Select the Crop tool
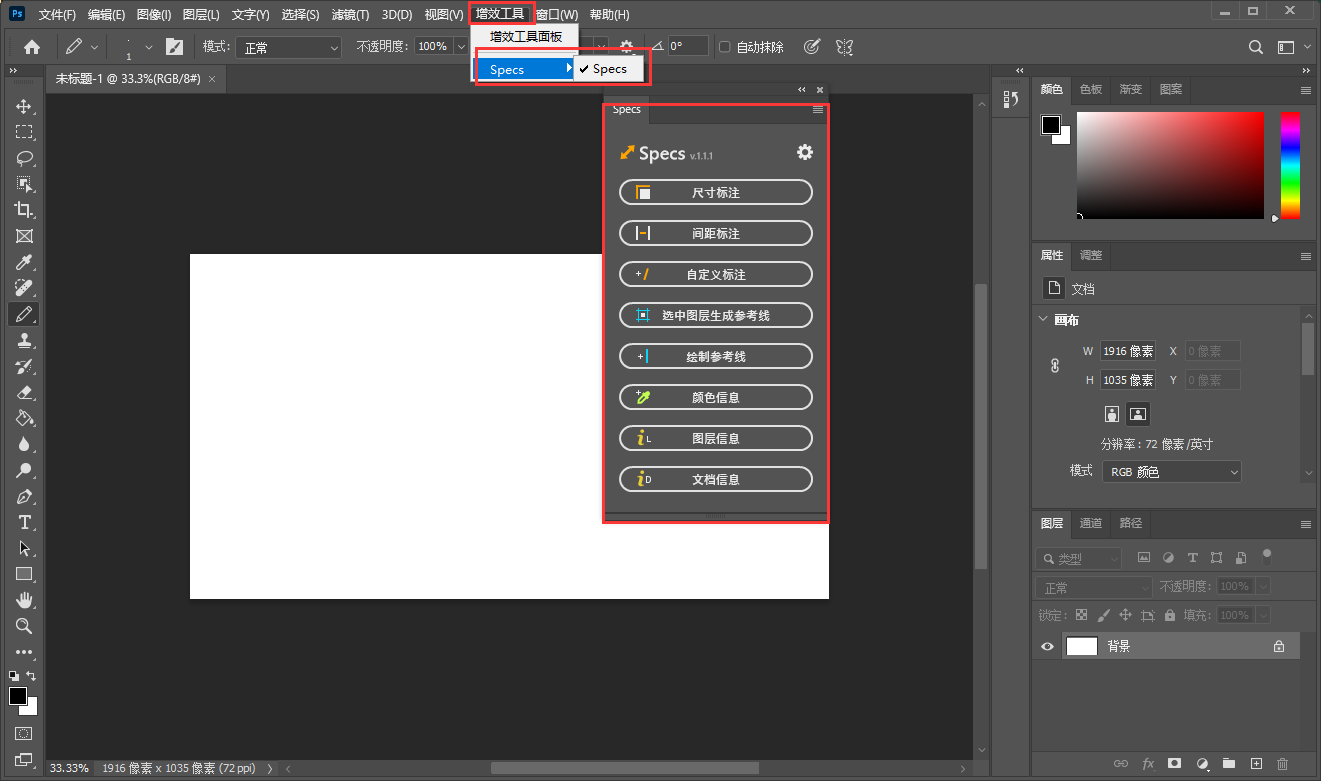The height and width of the screenshot is (781, 1321). click(24, 210)
